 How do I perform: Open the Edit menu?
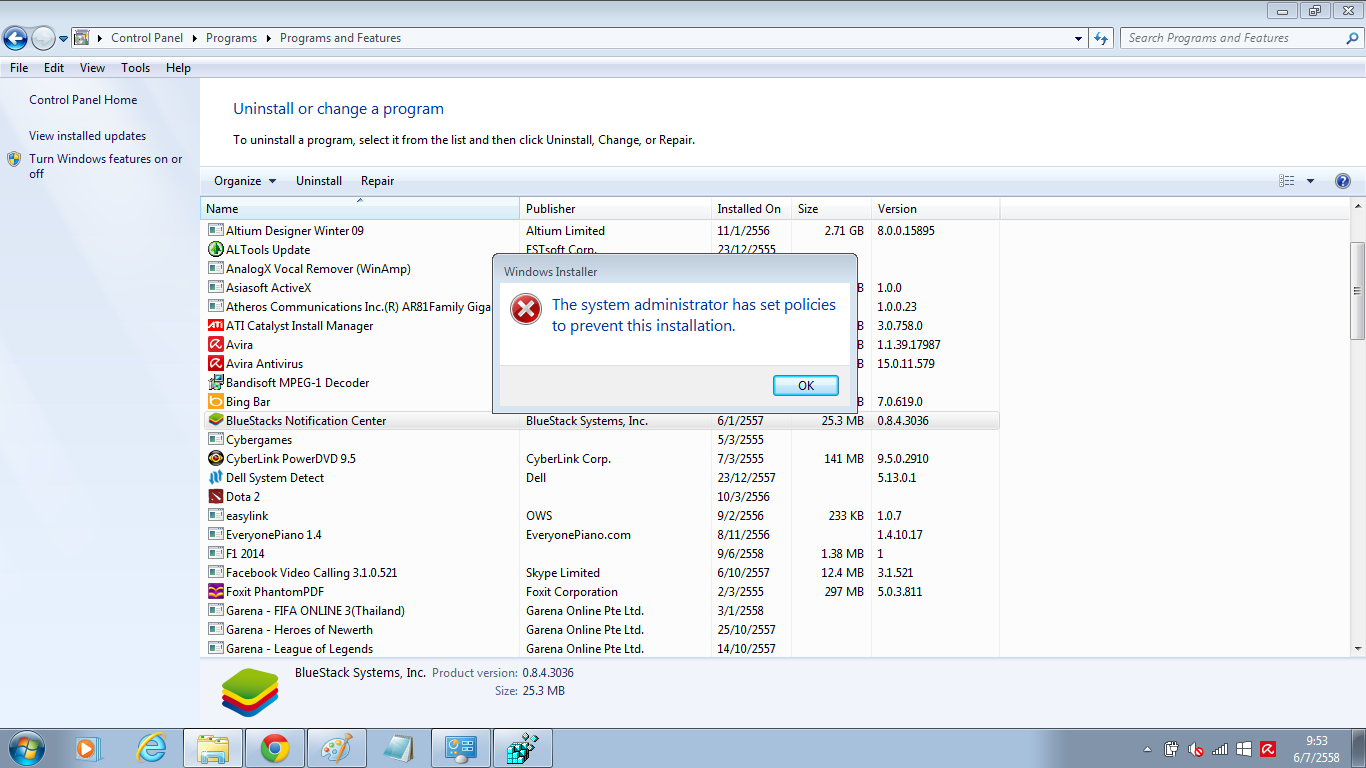click(54, 68)
